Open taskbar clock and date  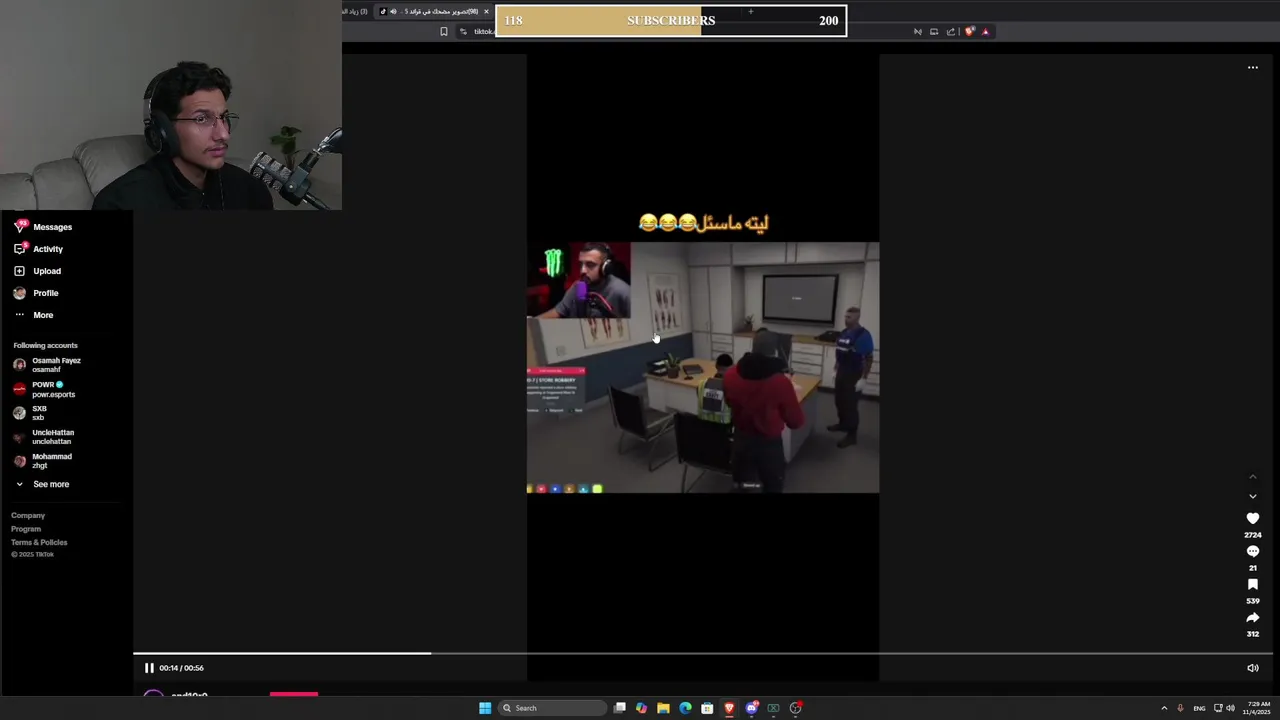1257,708
